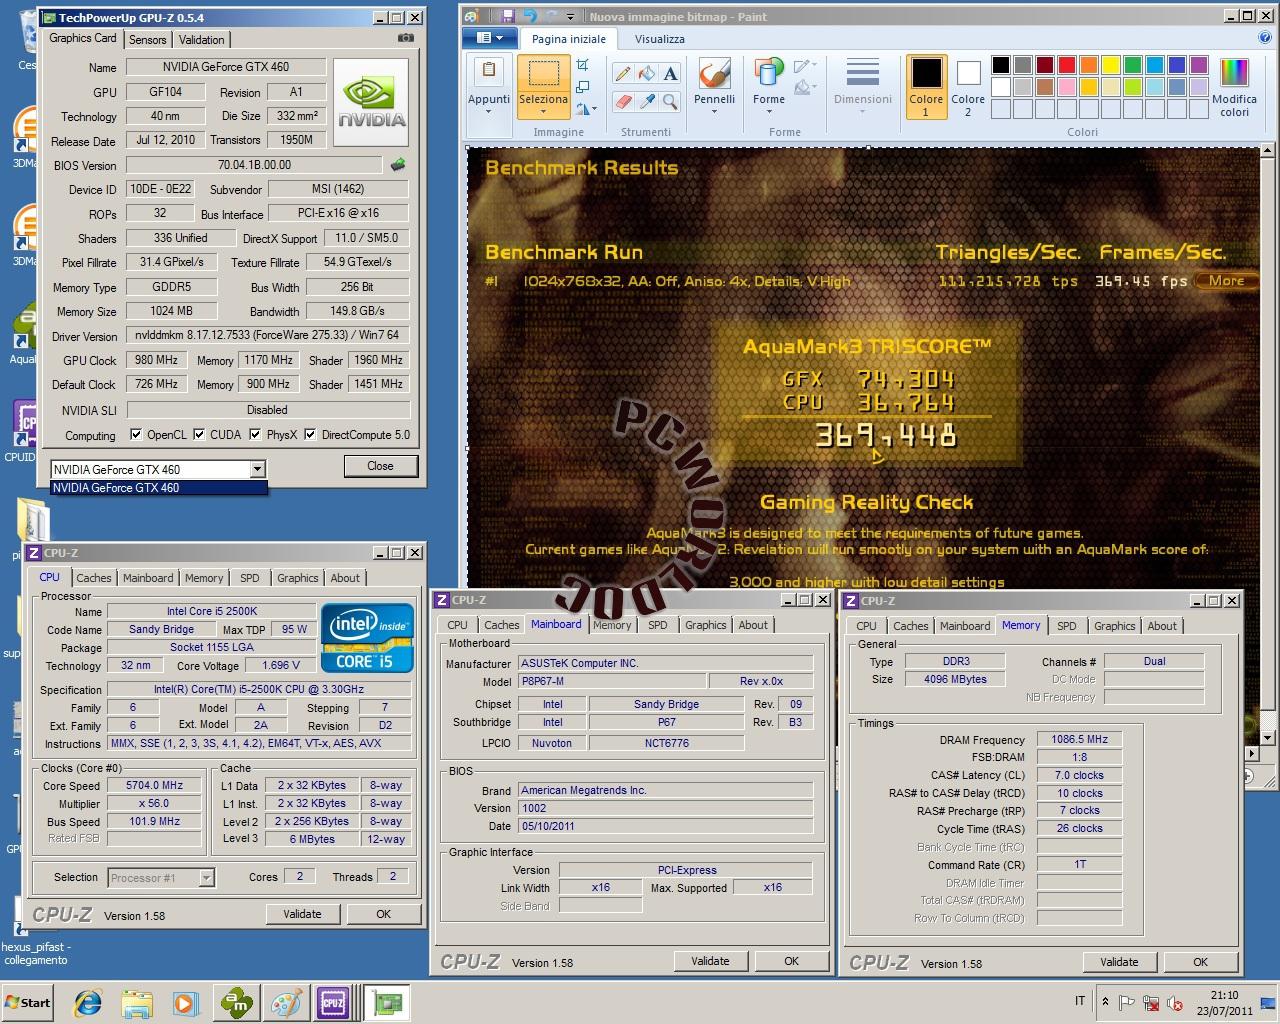Click the Appunti clipboard paste icon
This screenshot has width=1280, height=1024.
tap(489, 72)
